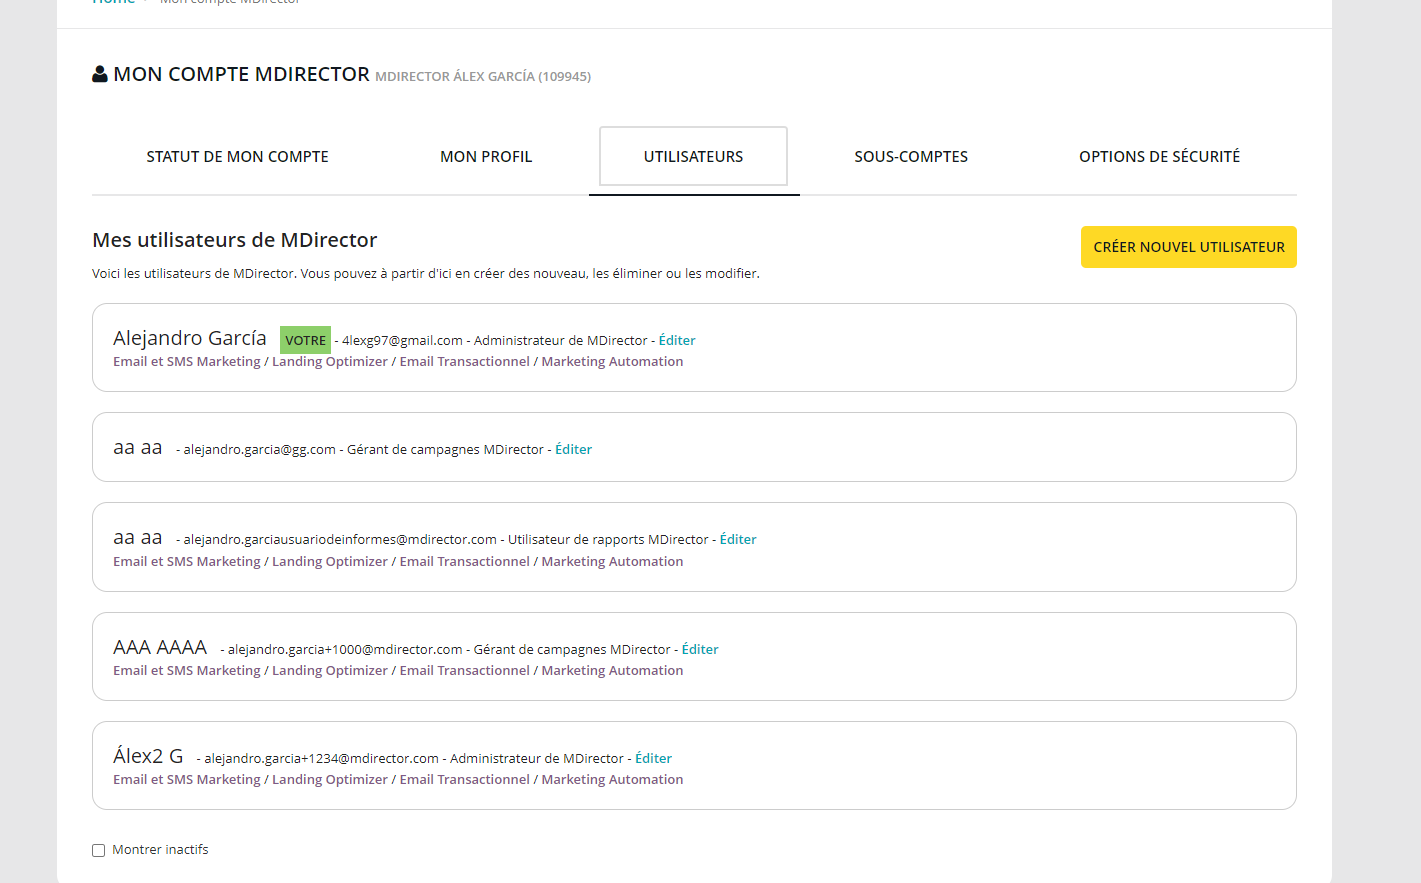Screen dimensions: 1421x883
Task: Go to the Sous-comptes tab
Action: pos(910,157)
